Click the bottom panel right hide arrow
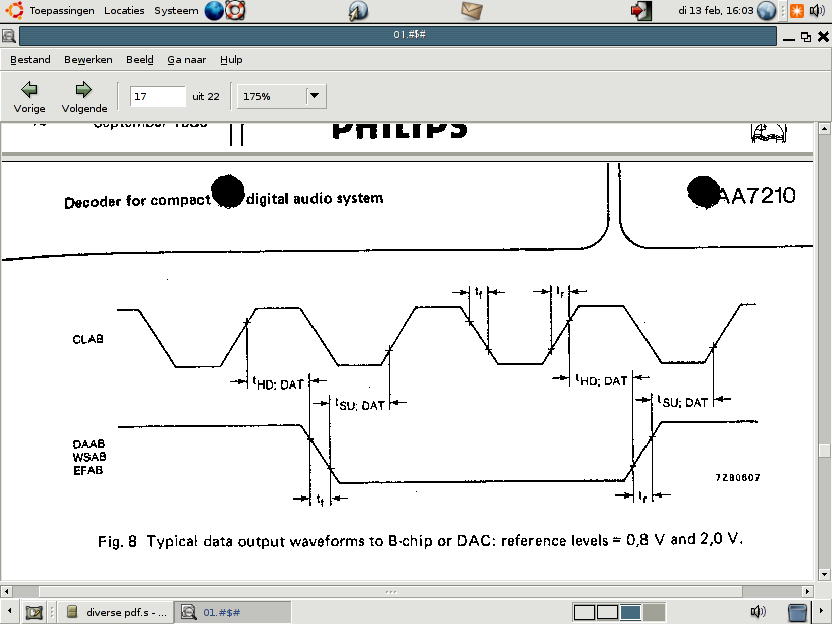832x624 pixels. tap(823, 612)
